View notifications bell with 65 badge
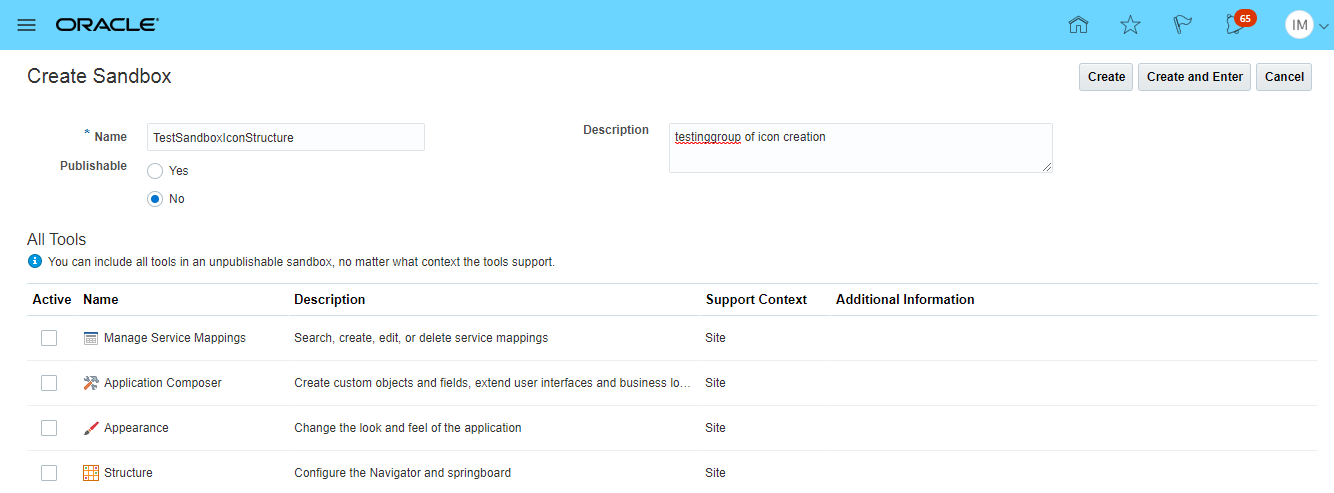Image resolution: width=1334 pixels, height=493 pixels. 1236,25
